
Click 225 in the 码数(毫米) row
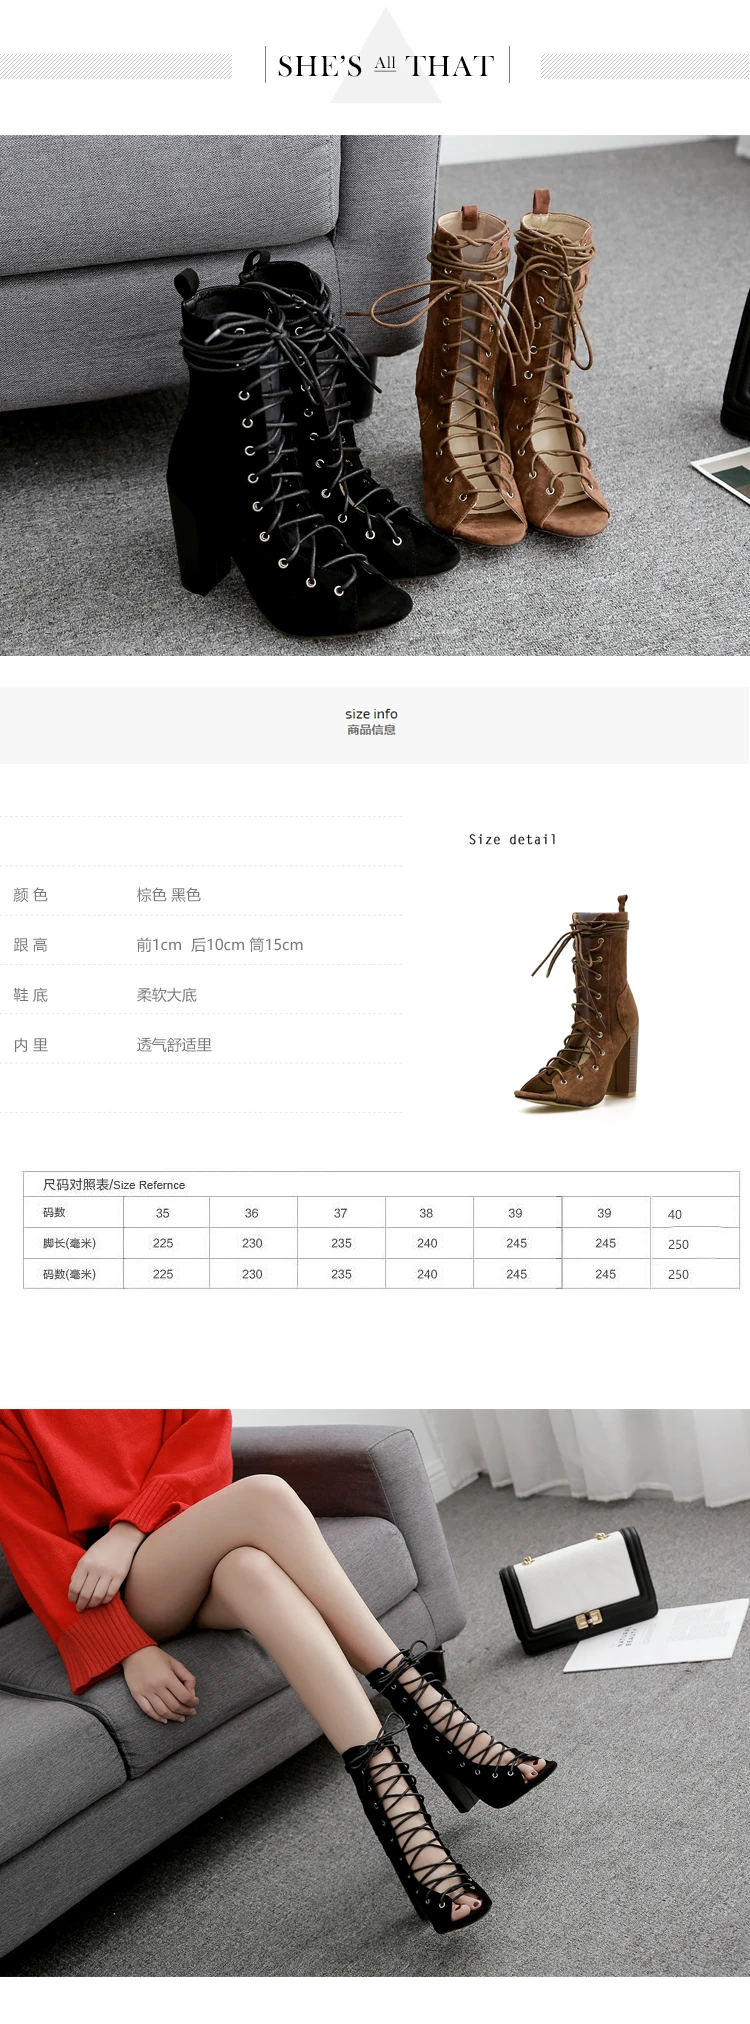point(163,1274)
